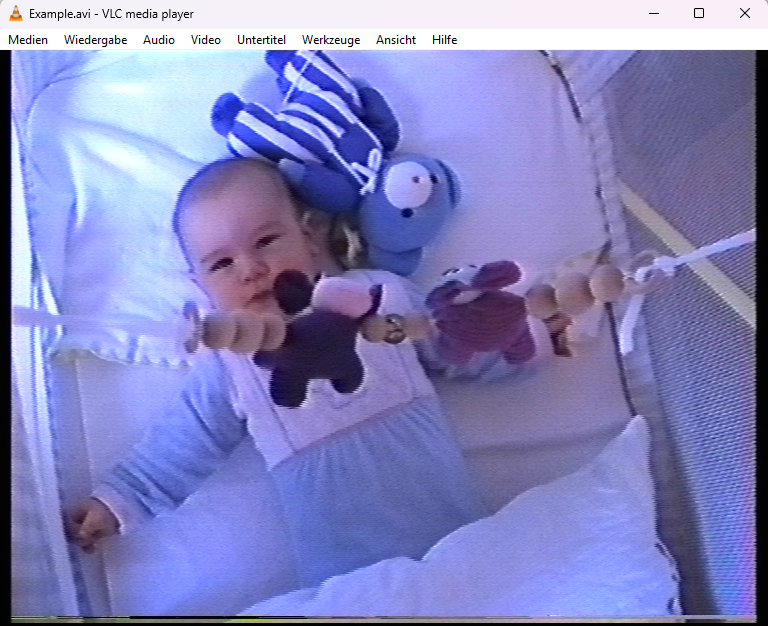This screenshot has height=626, width=768.
Task: Close the VLC media player window
Action: (x=744, y=13)
